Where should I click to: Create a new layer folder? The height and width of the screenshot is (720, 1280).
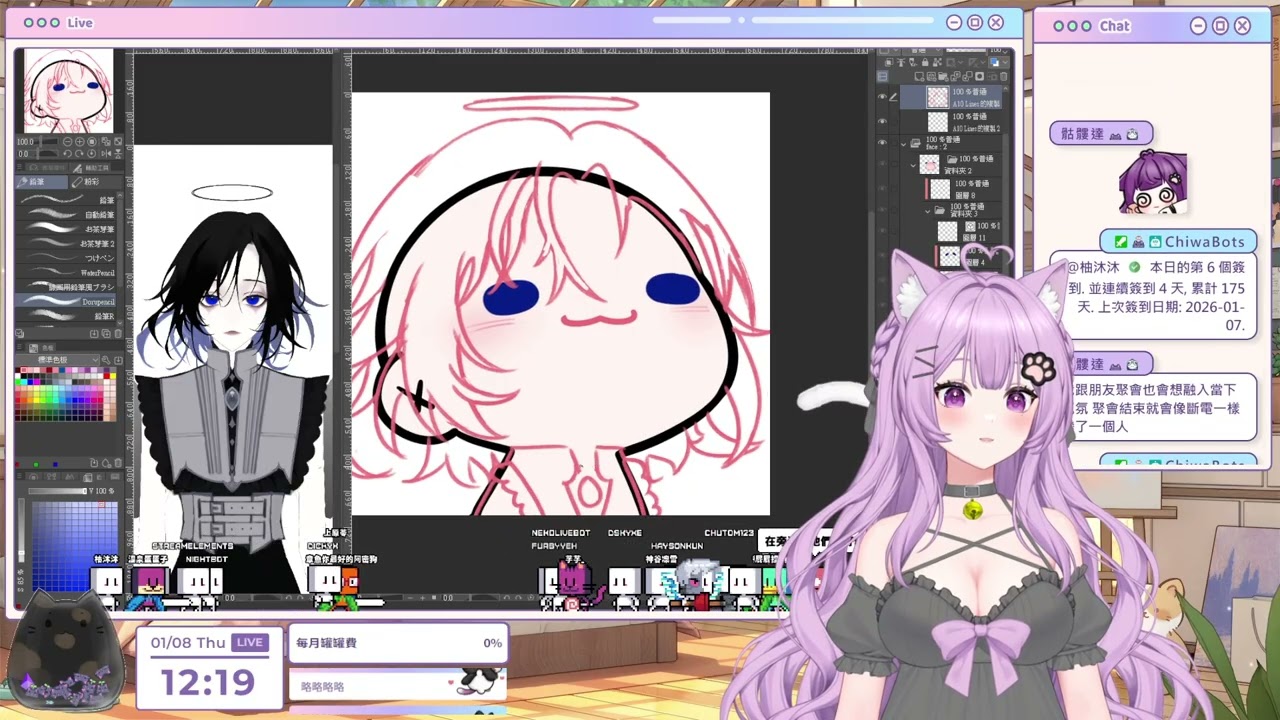pos(943,76)
